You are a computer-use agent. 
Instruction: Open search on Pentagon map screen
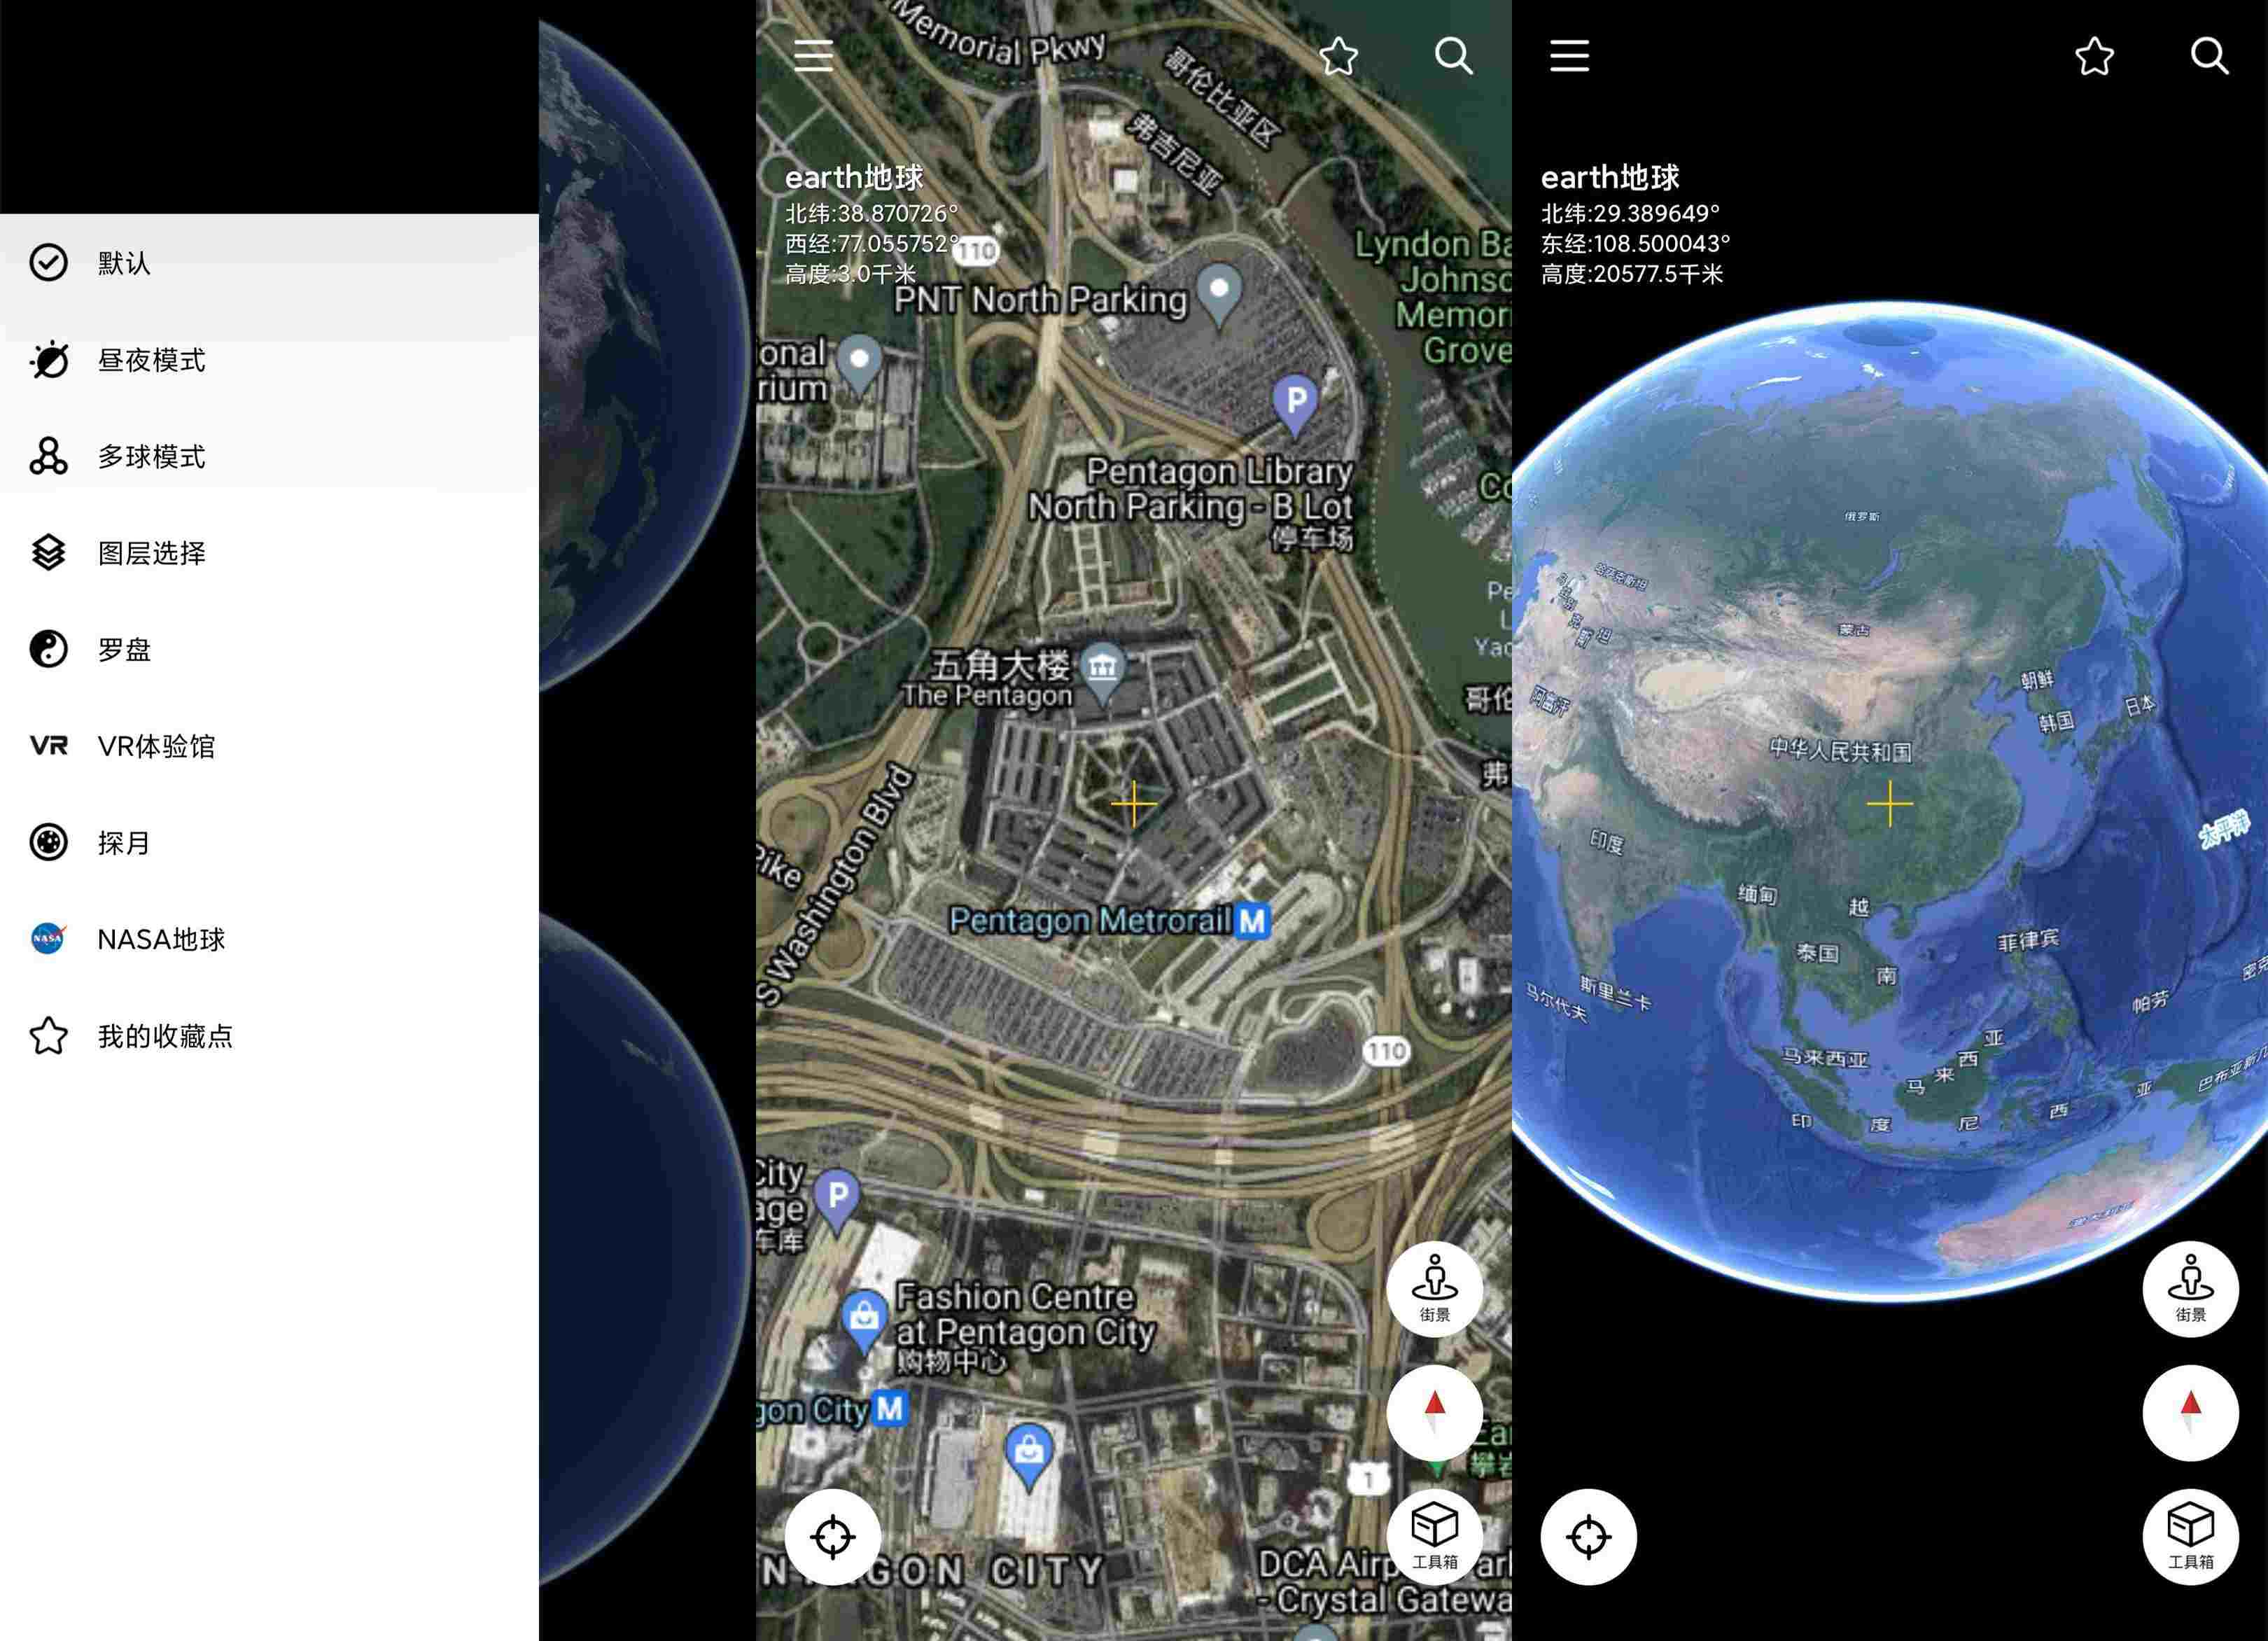pos(1453,56)
